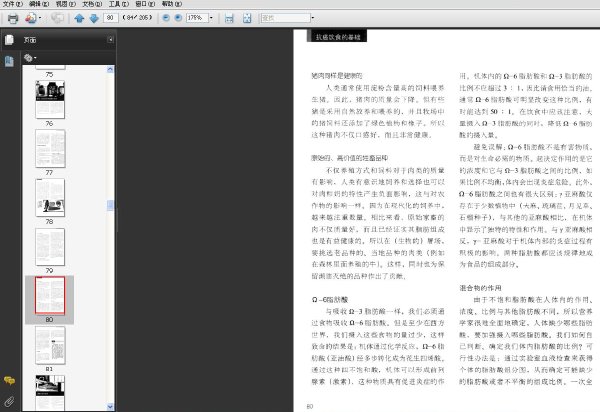The image size is (600, 412).
Task: Open the 帮助 (Help) menu
Action: tap(171, 4)
